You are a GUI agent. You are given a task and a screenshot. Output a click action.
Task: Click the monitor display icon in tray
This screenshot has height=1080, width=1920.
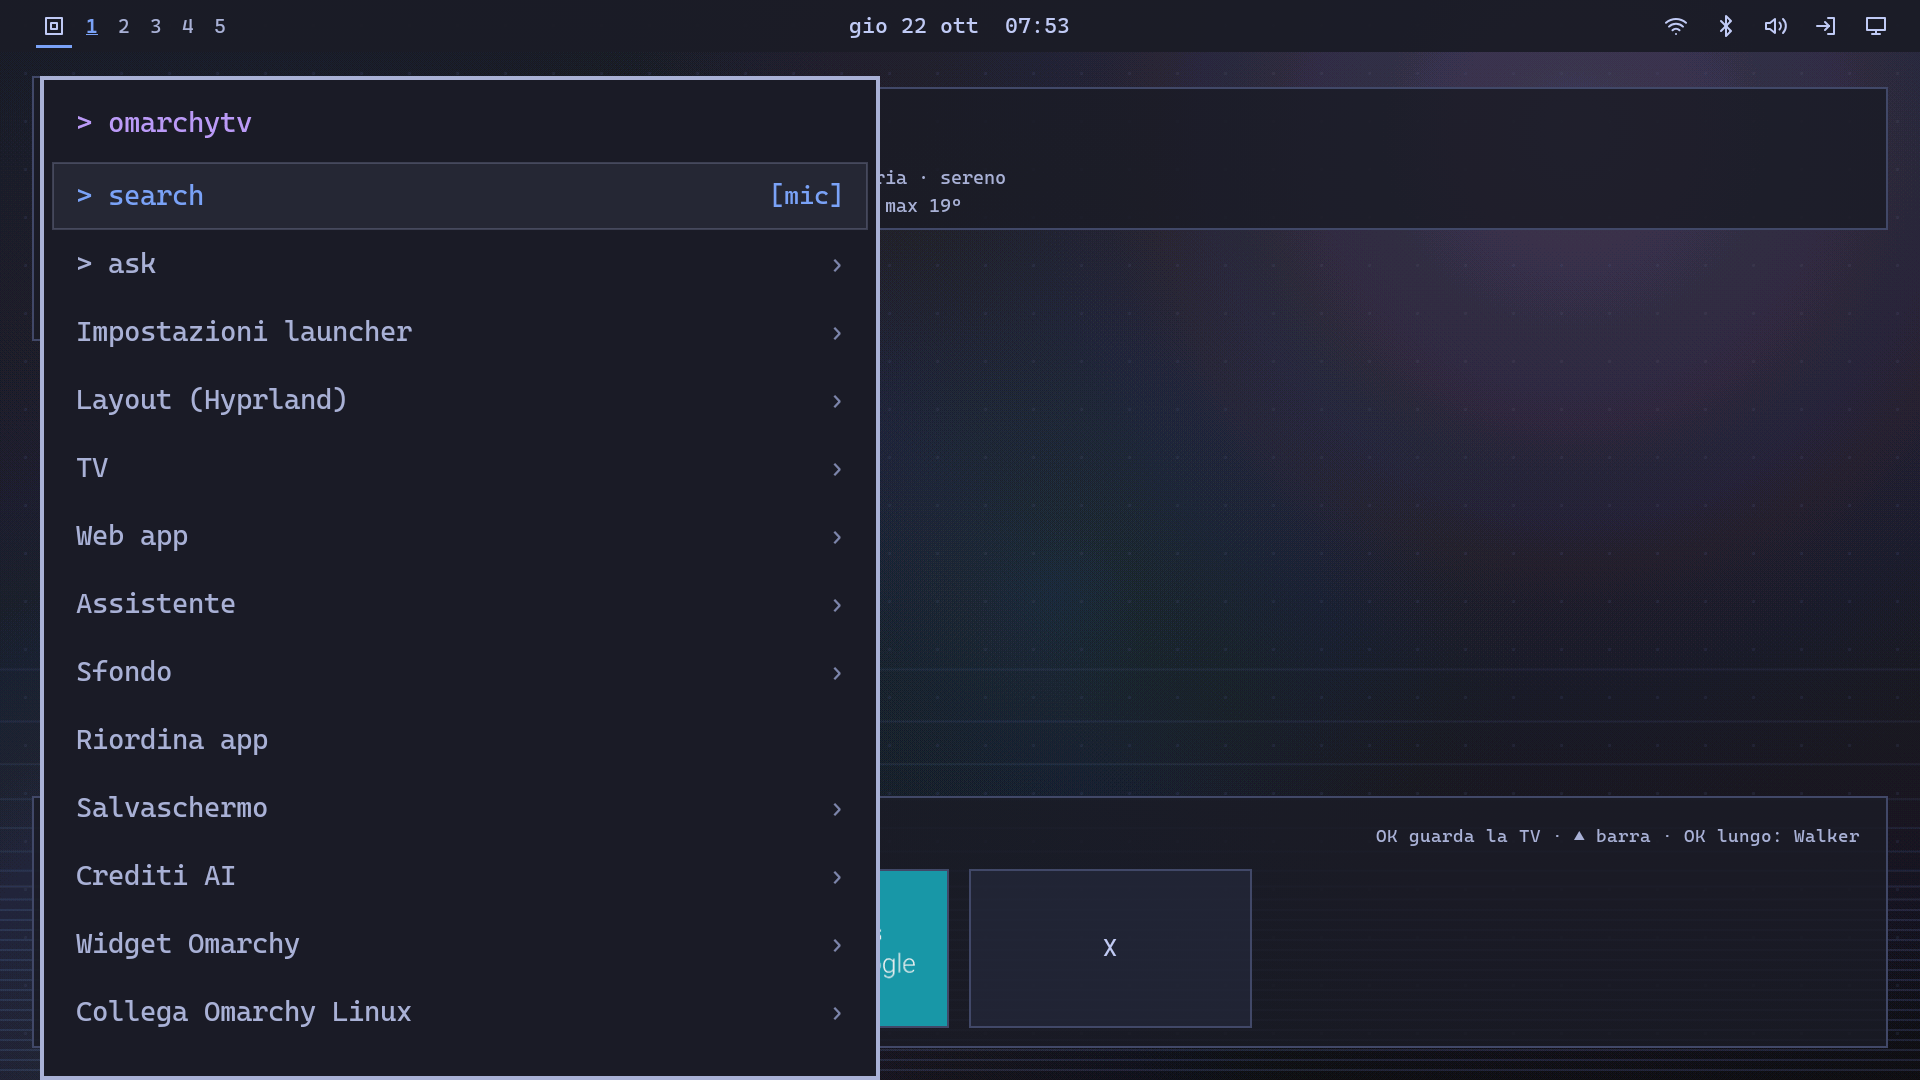click(x=1876, y=26)
